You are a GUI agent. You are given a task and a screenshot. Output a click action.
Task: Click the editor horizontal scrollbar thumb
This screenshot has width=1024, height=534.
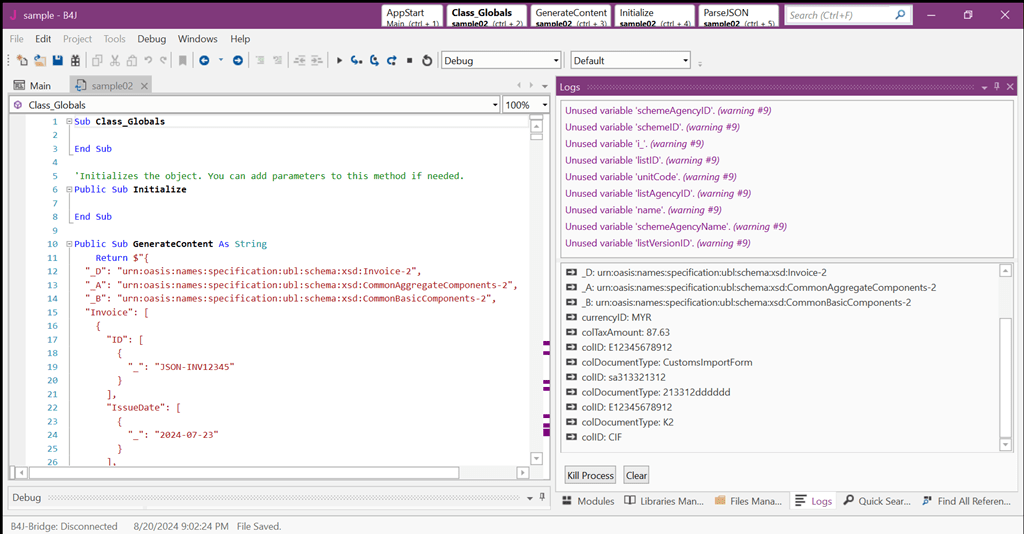(244, 472)
